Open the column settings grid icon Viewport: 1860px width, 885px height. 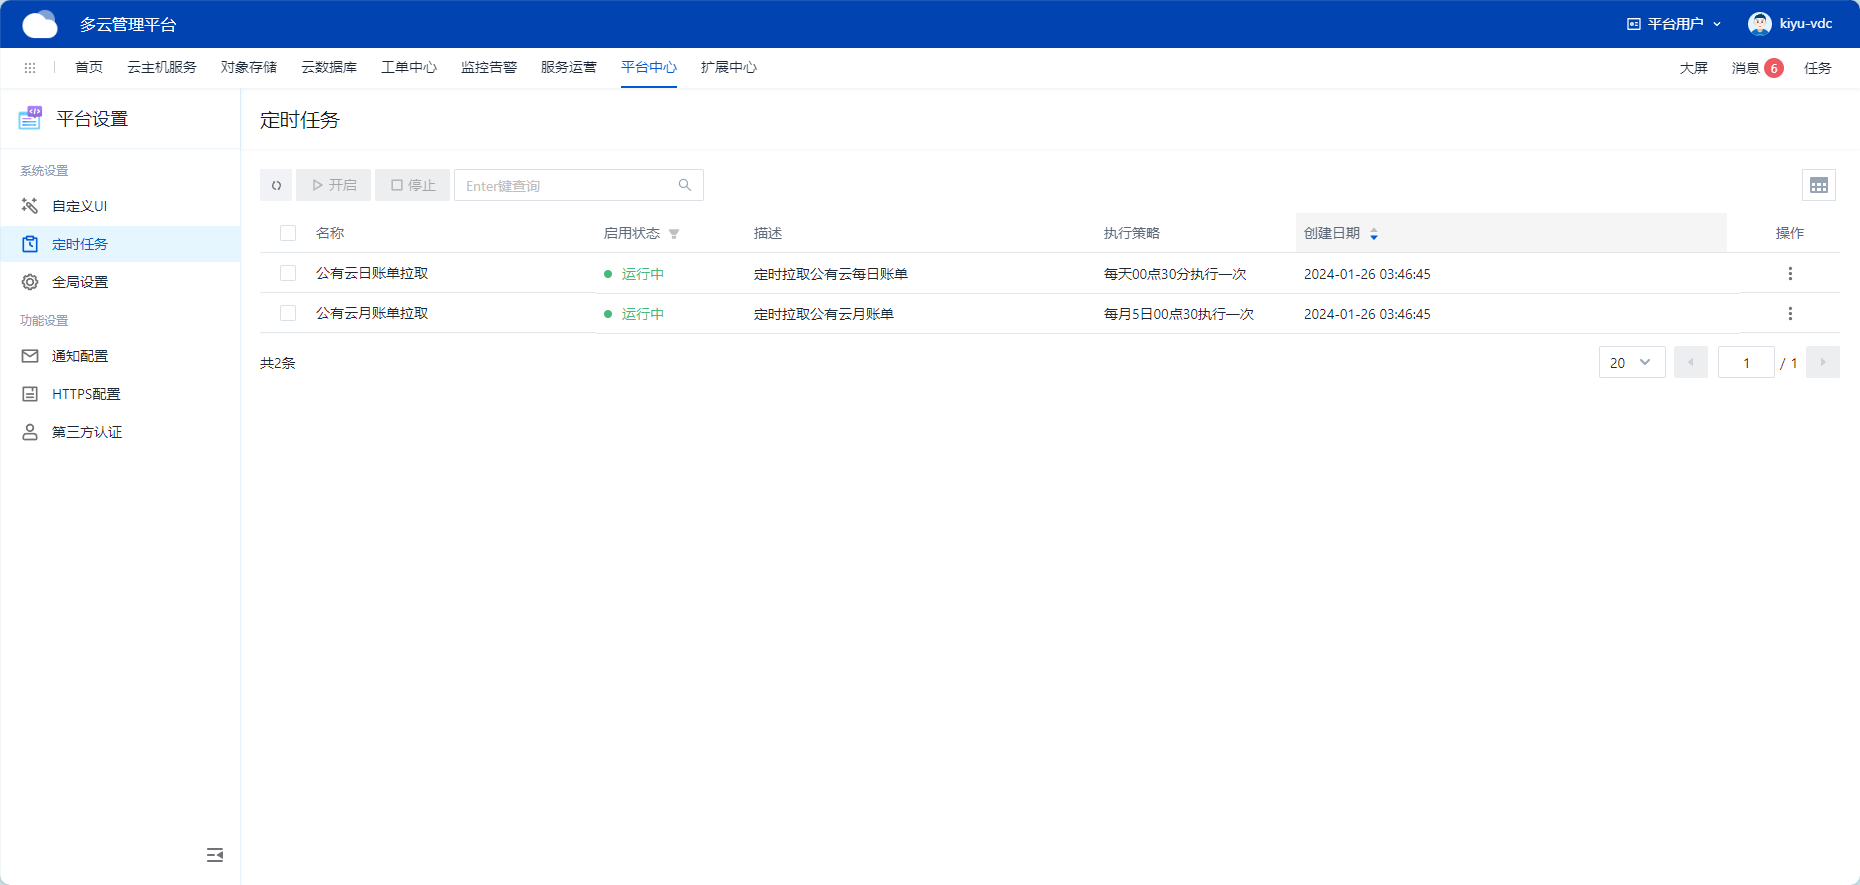tap(1818, 185)
